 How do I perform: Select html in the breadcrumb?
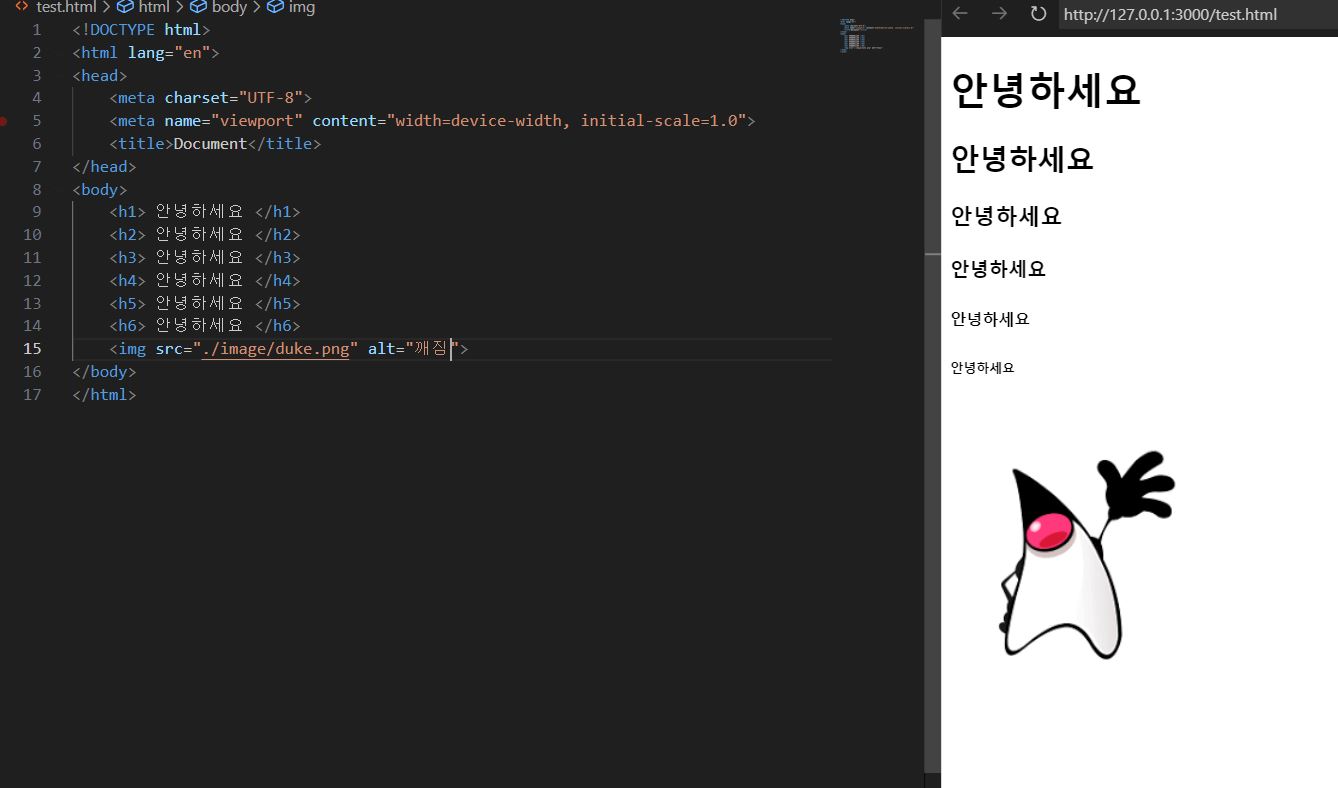(x=154, y=7)
